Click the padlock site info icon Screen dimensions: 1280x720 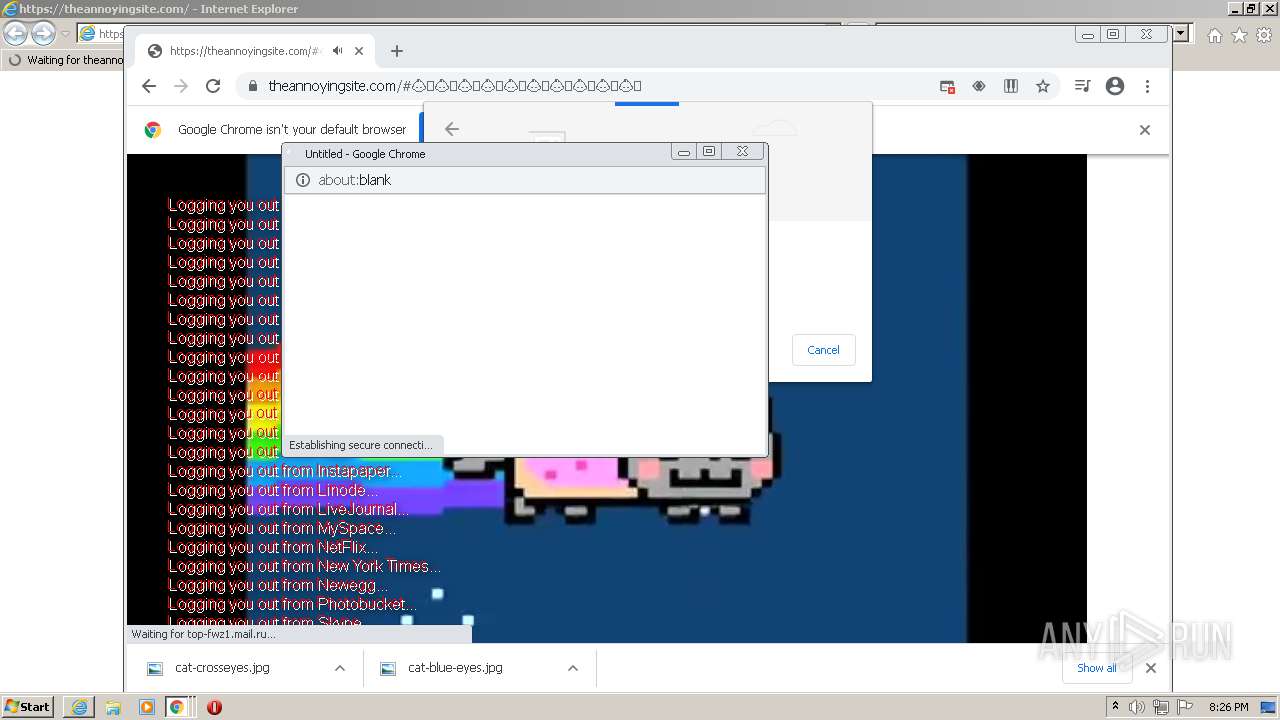252,86
